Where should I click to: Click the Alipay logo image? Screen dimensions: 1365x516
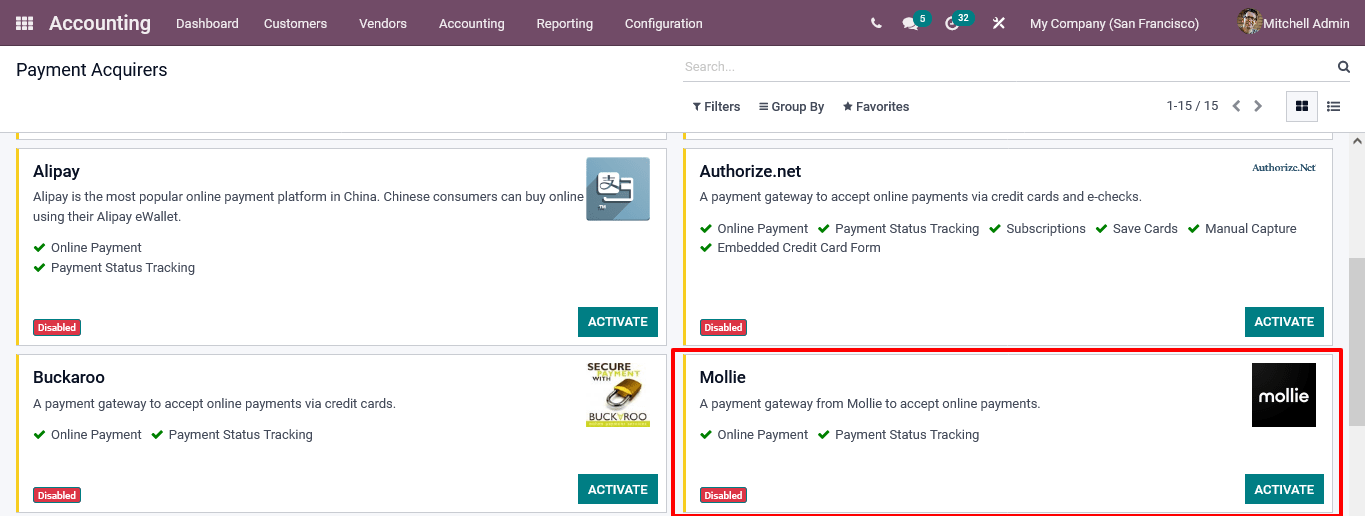618,189
